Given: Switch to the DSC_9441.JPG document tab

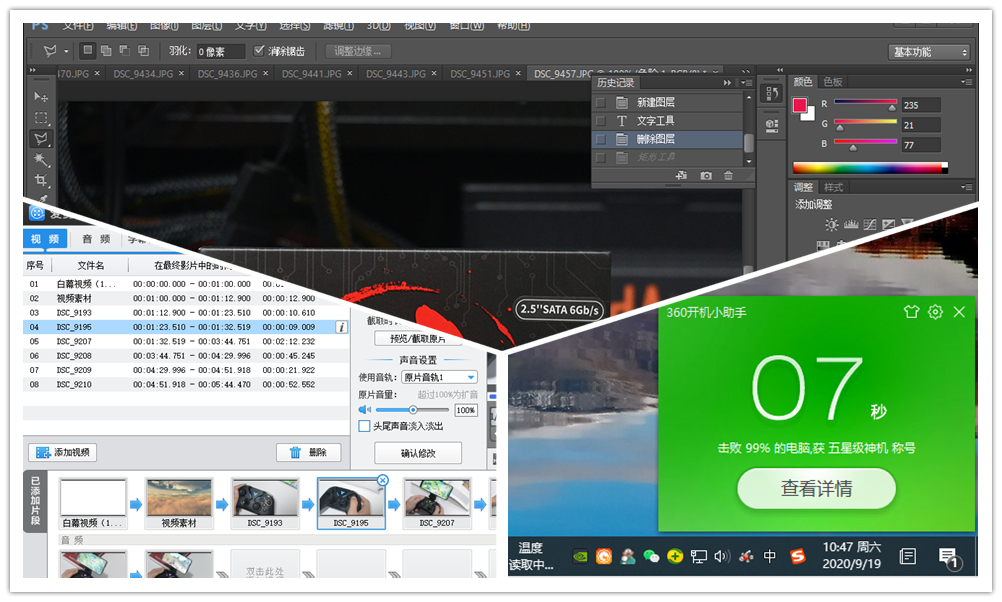Looking at the screenshot, I should pyautogui.click(x=311, y=74).
